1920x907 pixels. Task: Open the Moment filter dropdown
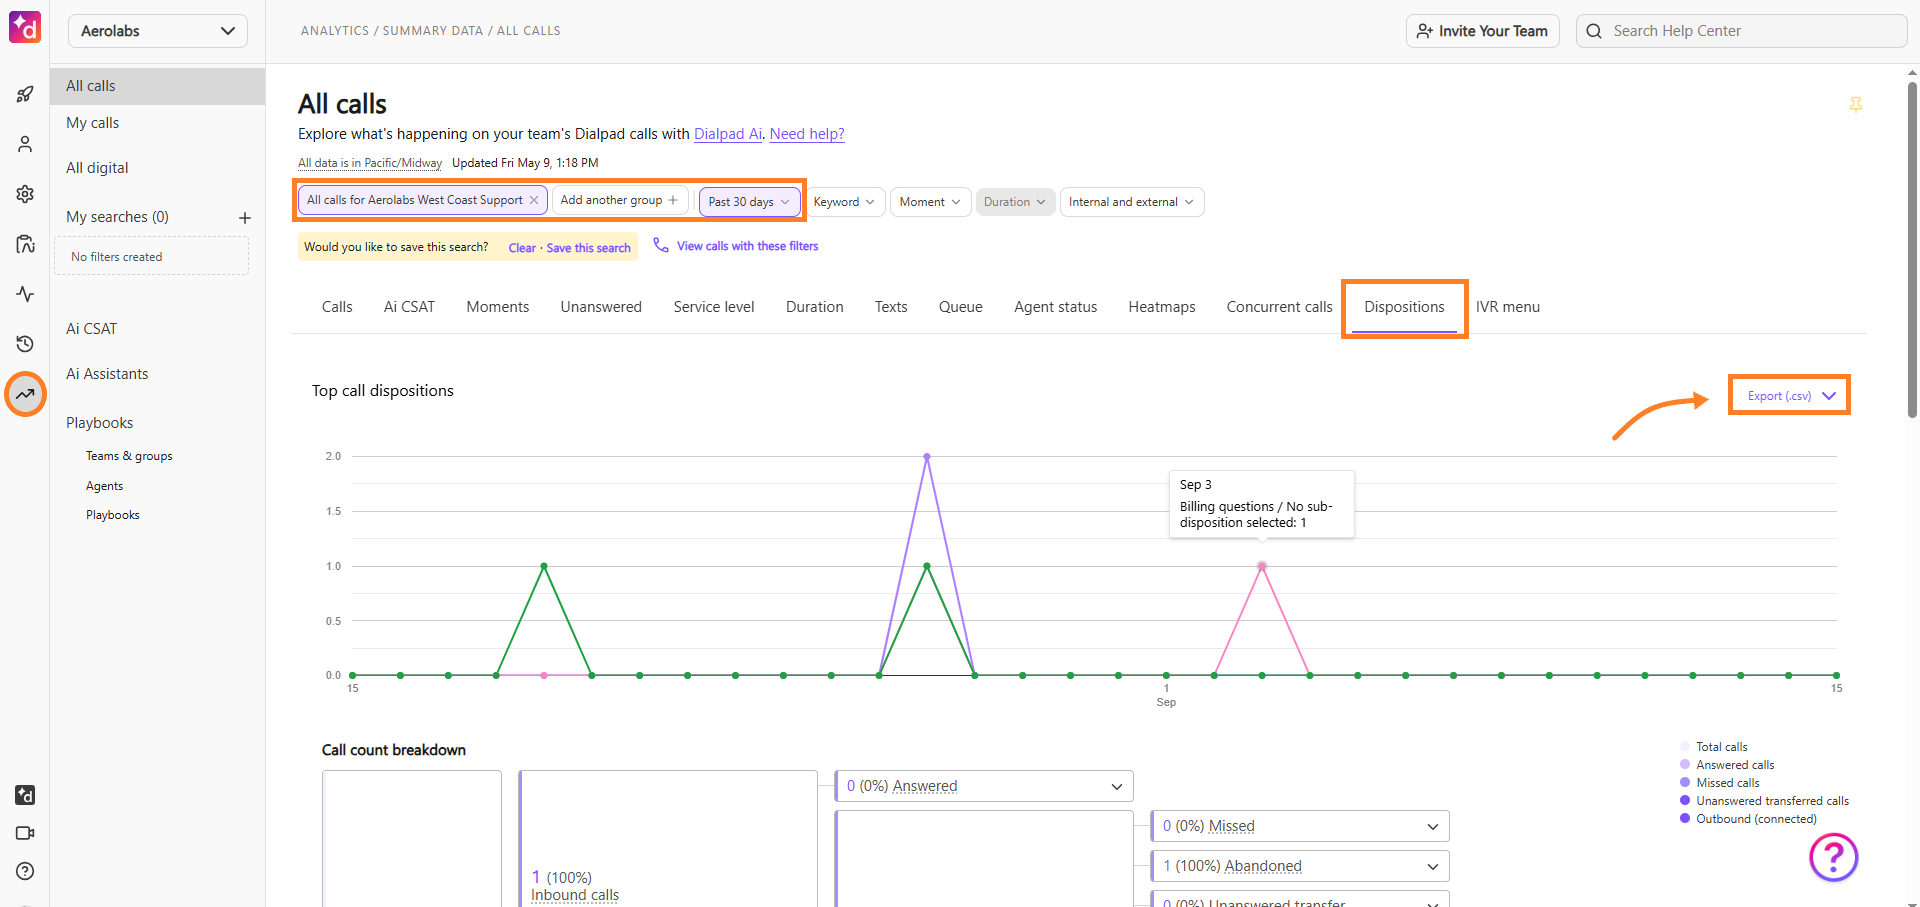930,202
